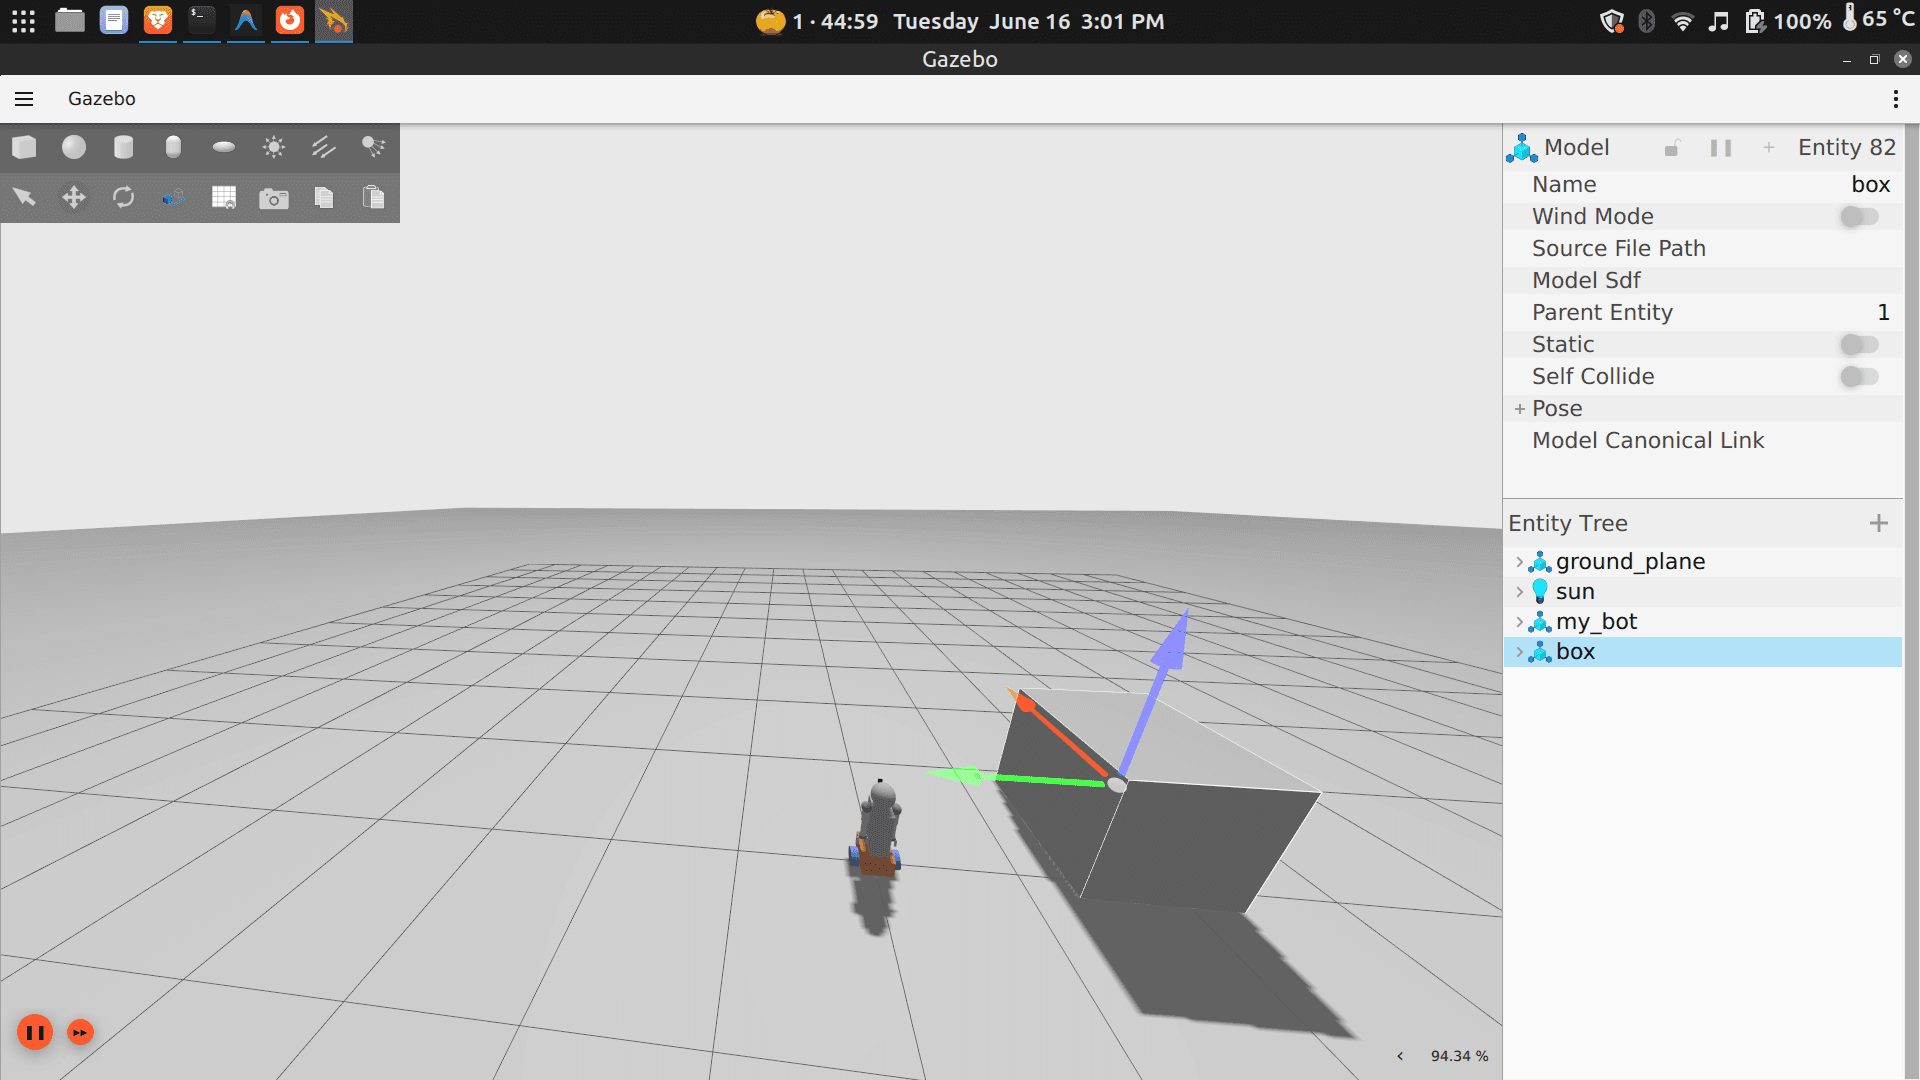The height and width of the screenshot is (1080, 1920).
Task: Open the align tool with blue cube
Action: (173, 197)
